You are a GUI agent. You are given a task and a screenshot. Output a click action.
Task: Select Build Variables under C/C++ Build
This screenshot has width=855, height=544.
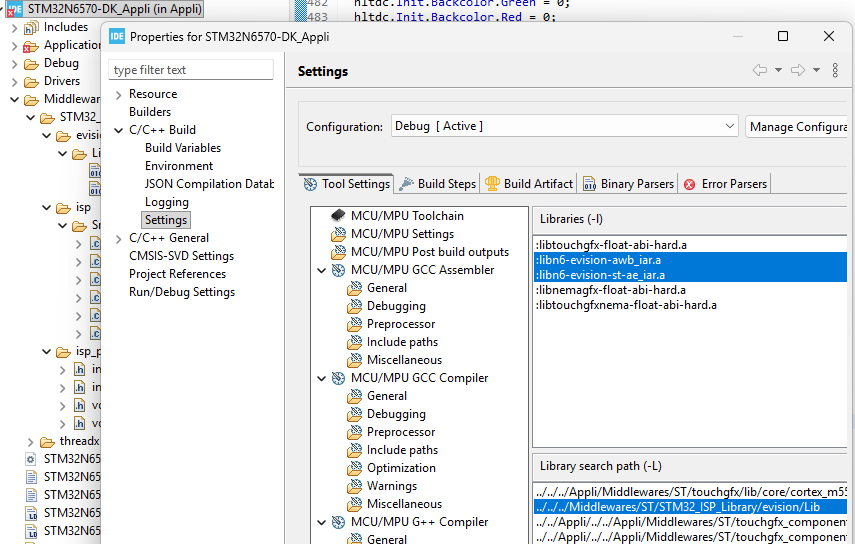[183, 148]
